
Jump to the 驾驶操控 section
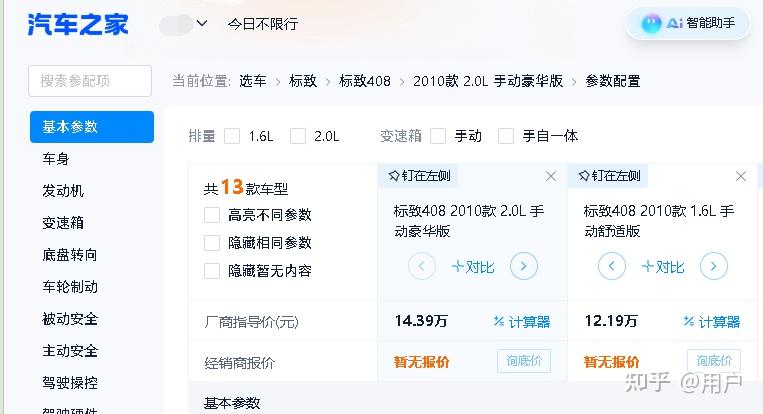tap(70, 383)
